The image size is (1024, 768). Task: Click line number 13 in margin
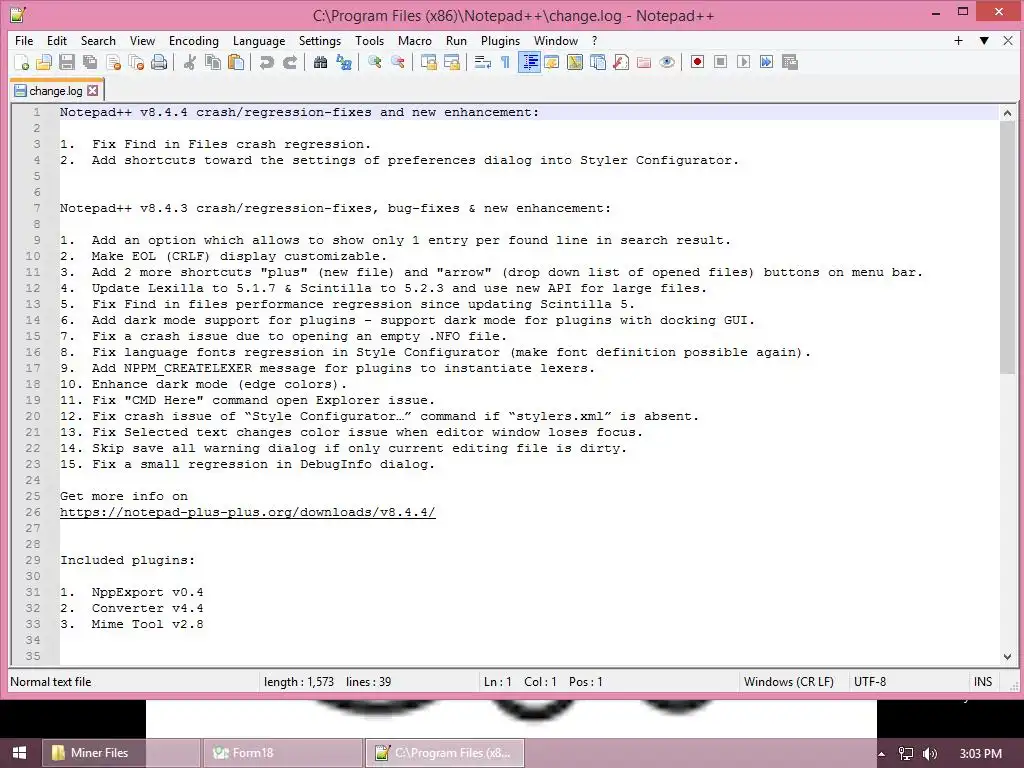(33, 304)
